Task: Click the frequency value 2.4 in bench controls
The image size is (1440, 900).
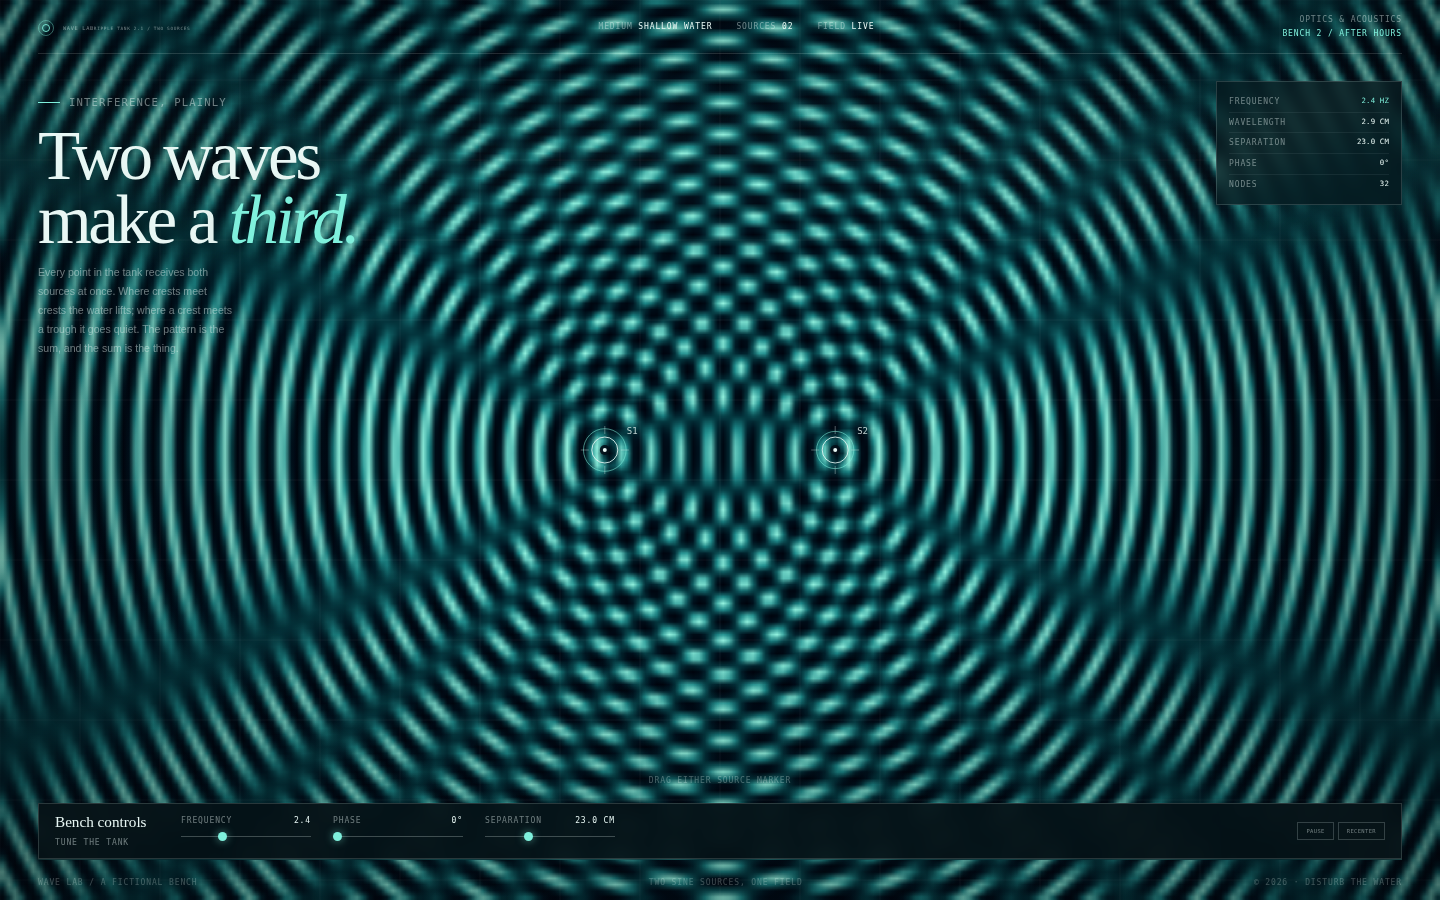Action: [x=302, y=820]
